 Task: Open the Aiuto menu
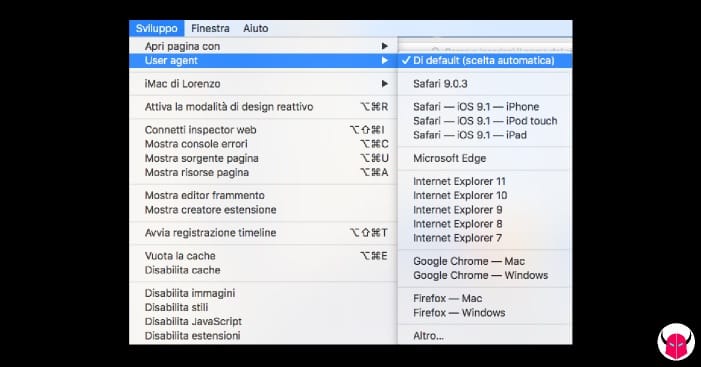tap(256, 28)
